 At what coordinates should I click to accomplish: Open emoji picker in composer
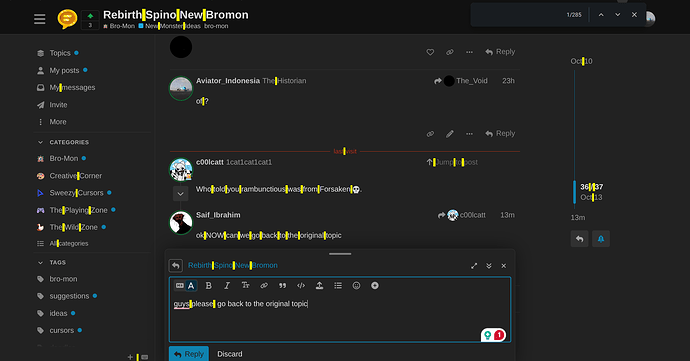[x=356, y=286]
